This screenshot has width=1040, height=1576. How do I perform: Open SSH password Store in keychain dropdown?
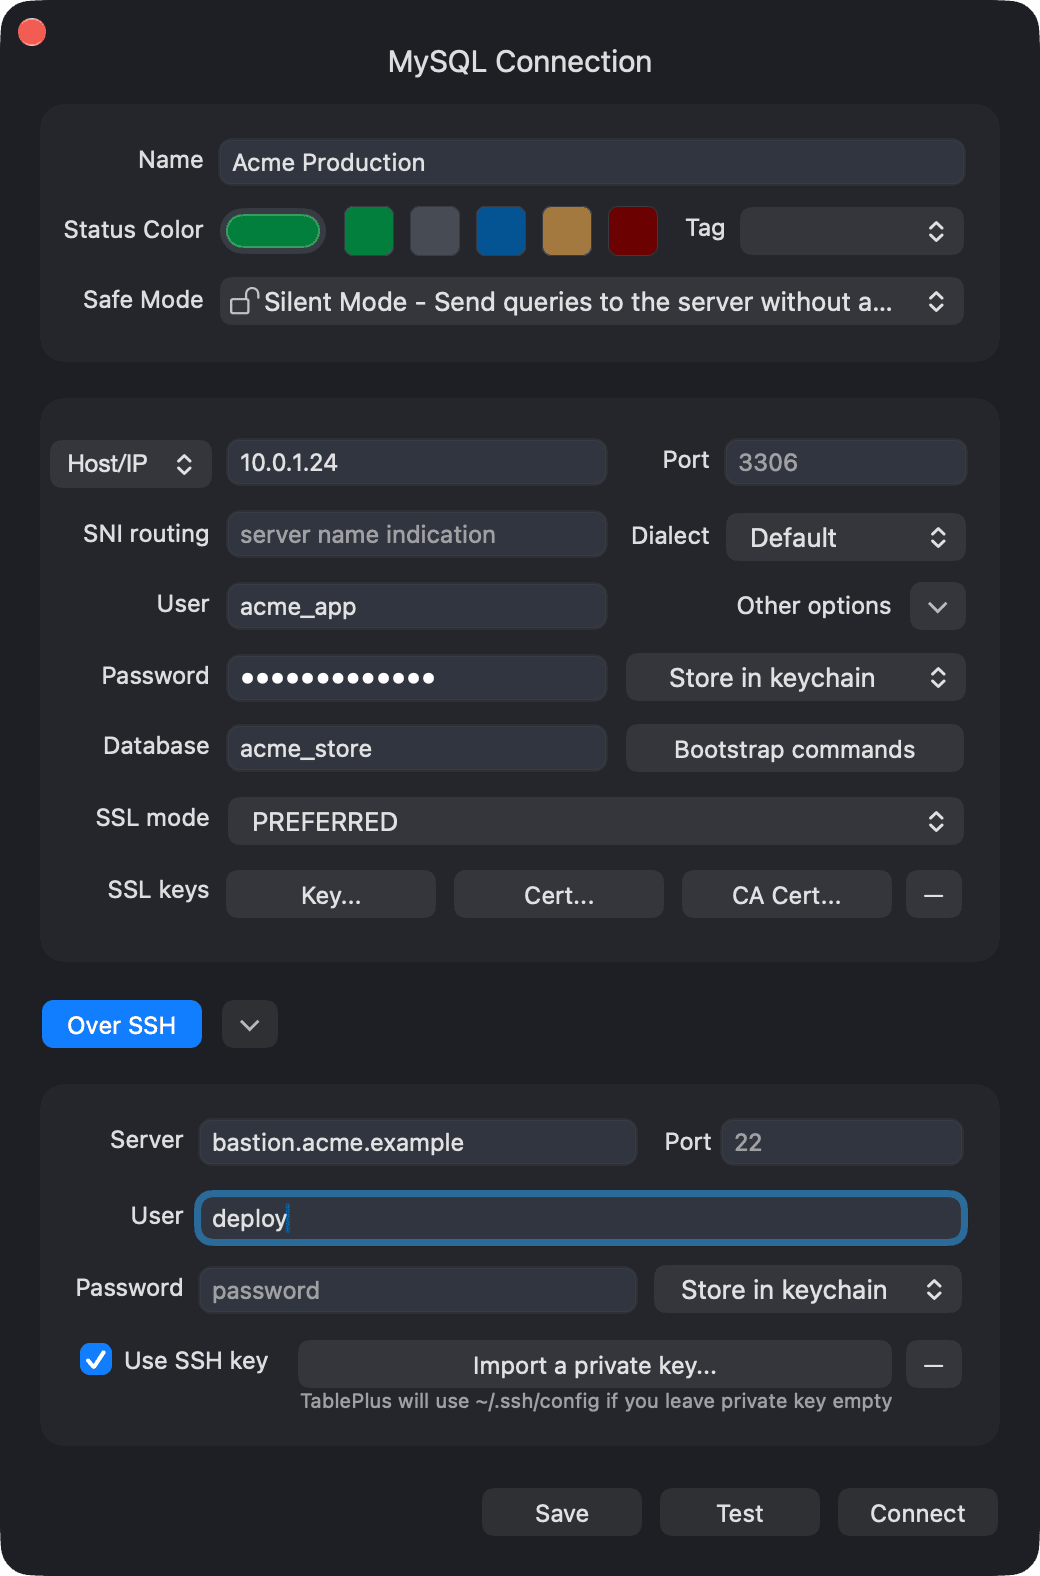click(x=808, y=1289)
